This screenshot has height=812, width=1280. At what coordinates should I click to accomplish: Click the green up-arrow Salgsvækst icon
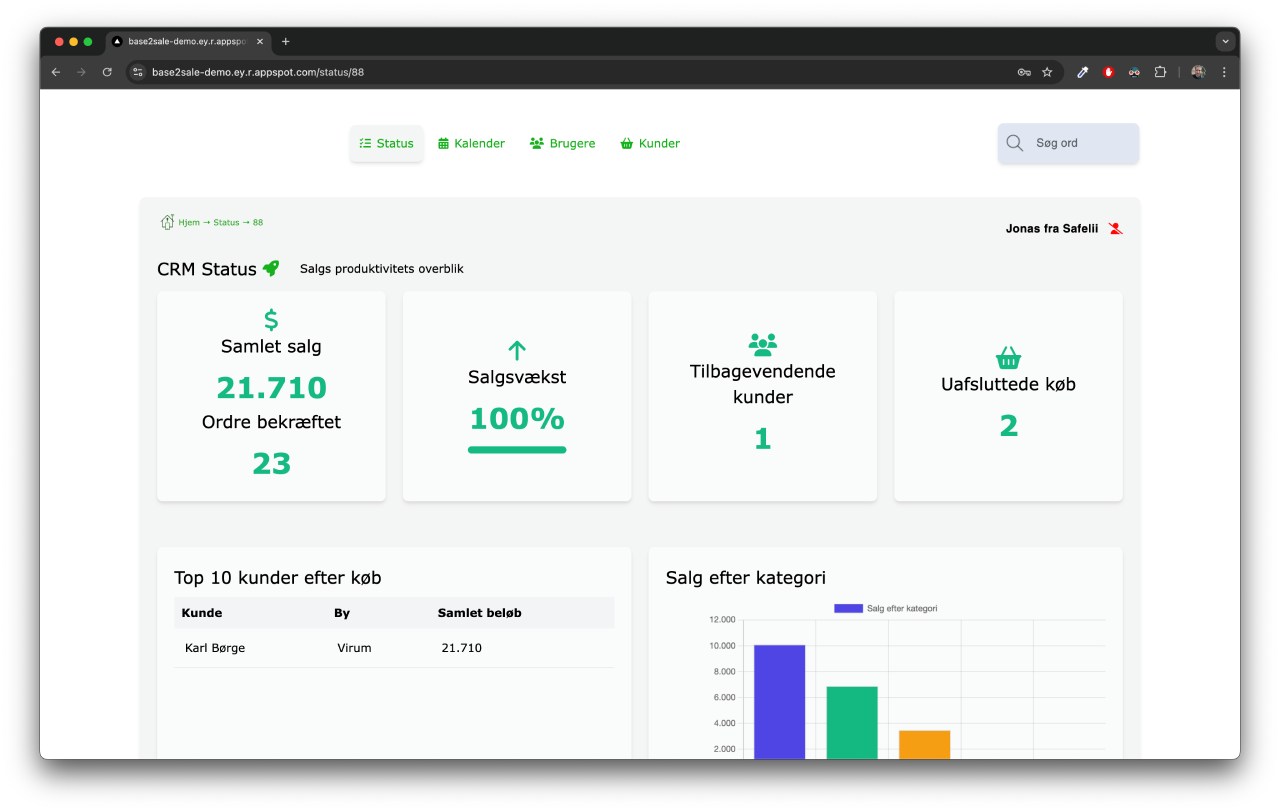point(516,350)
